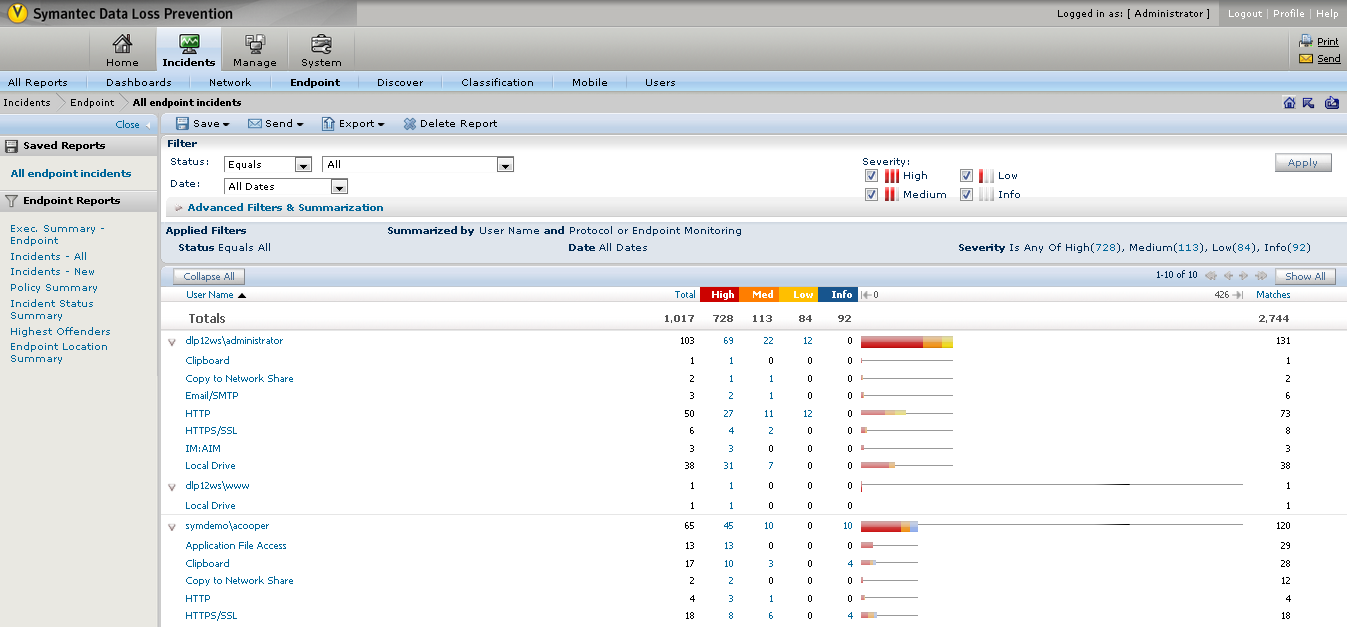Screen dimensions: 1347x627
Task: Click the Save disk icon in toolbar
Action: (182, 124)
